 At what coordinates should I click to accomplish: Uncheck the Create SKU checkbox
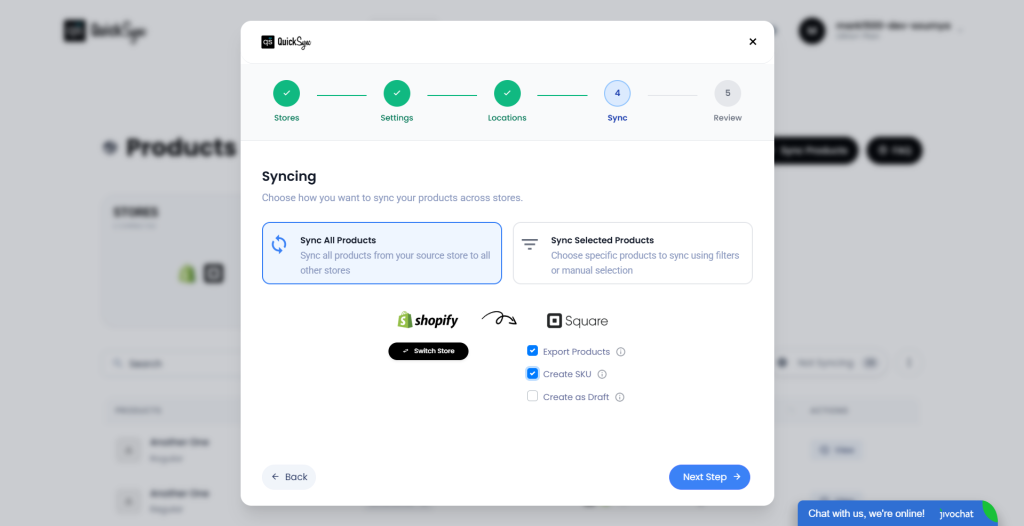[x=532, y=374]
